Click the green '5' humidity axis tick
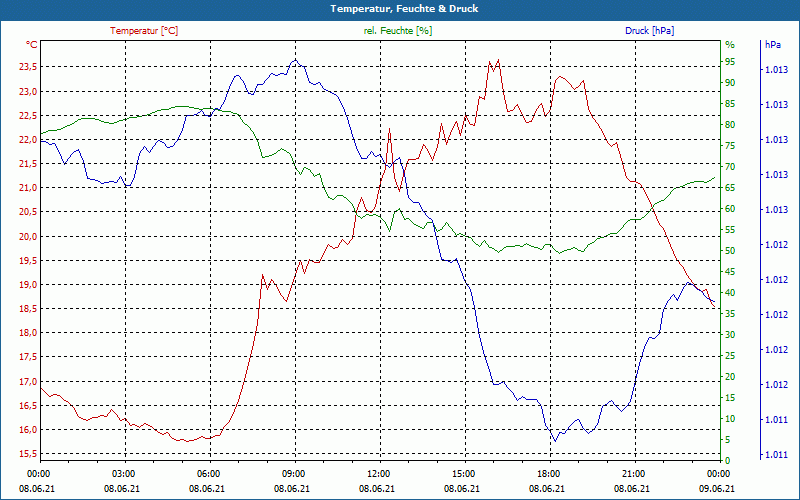Viewport: 800px width, 500px height. tap(728, 440)
